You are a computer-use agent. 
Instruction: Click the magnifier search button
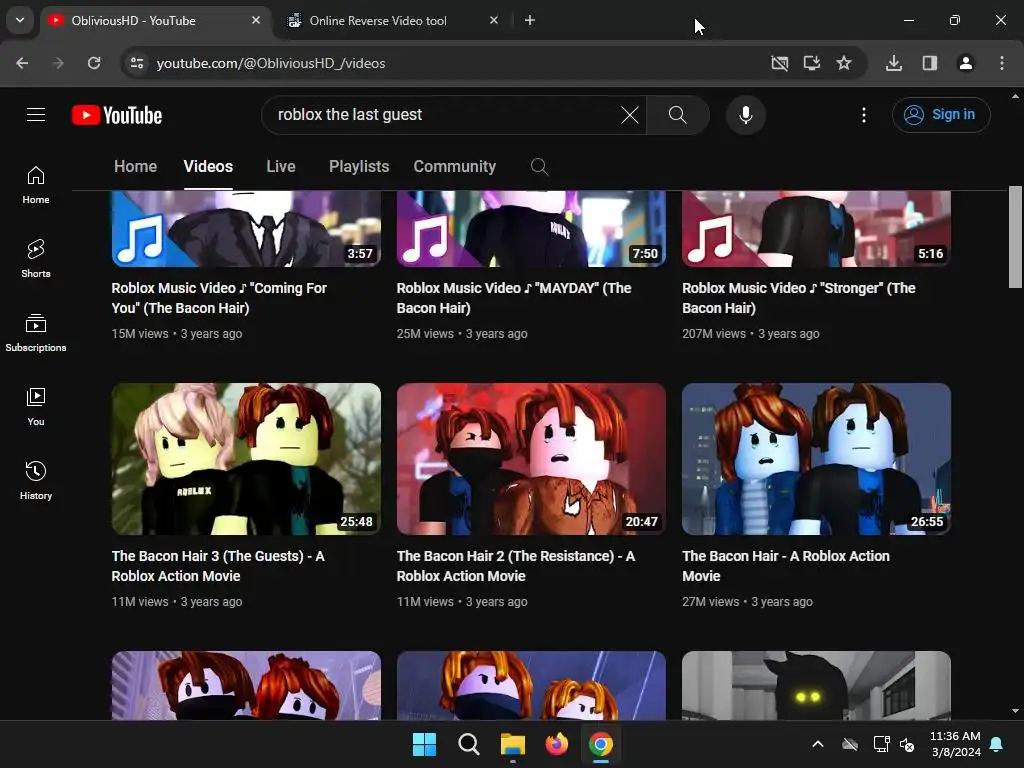click(x=678, y=115)
